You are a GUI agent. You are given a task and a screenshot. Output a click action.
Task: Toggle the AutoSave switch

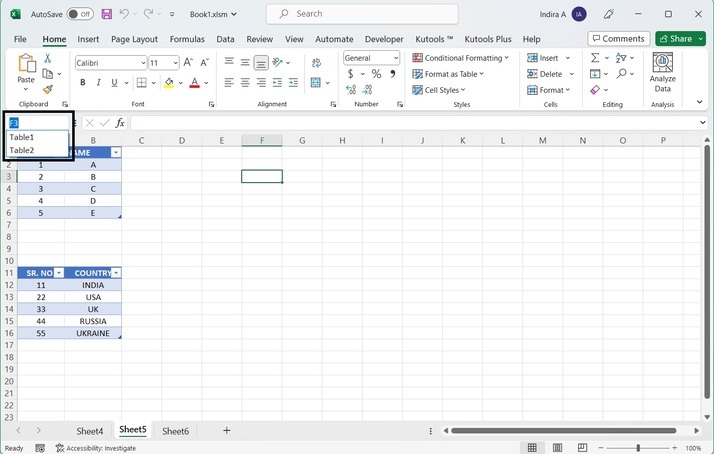[x=80, y=14]
